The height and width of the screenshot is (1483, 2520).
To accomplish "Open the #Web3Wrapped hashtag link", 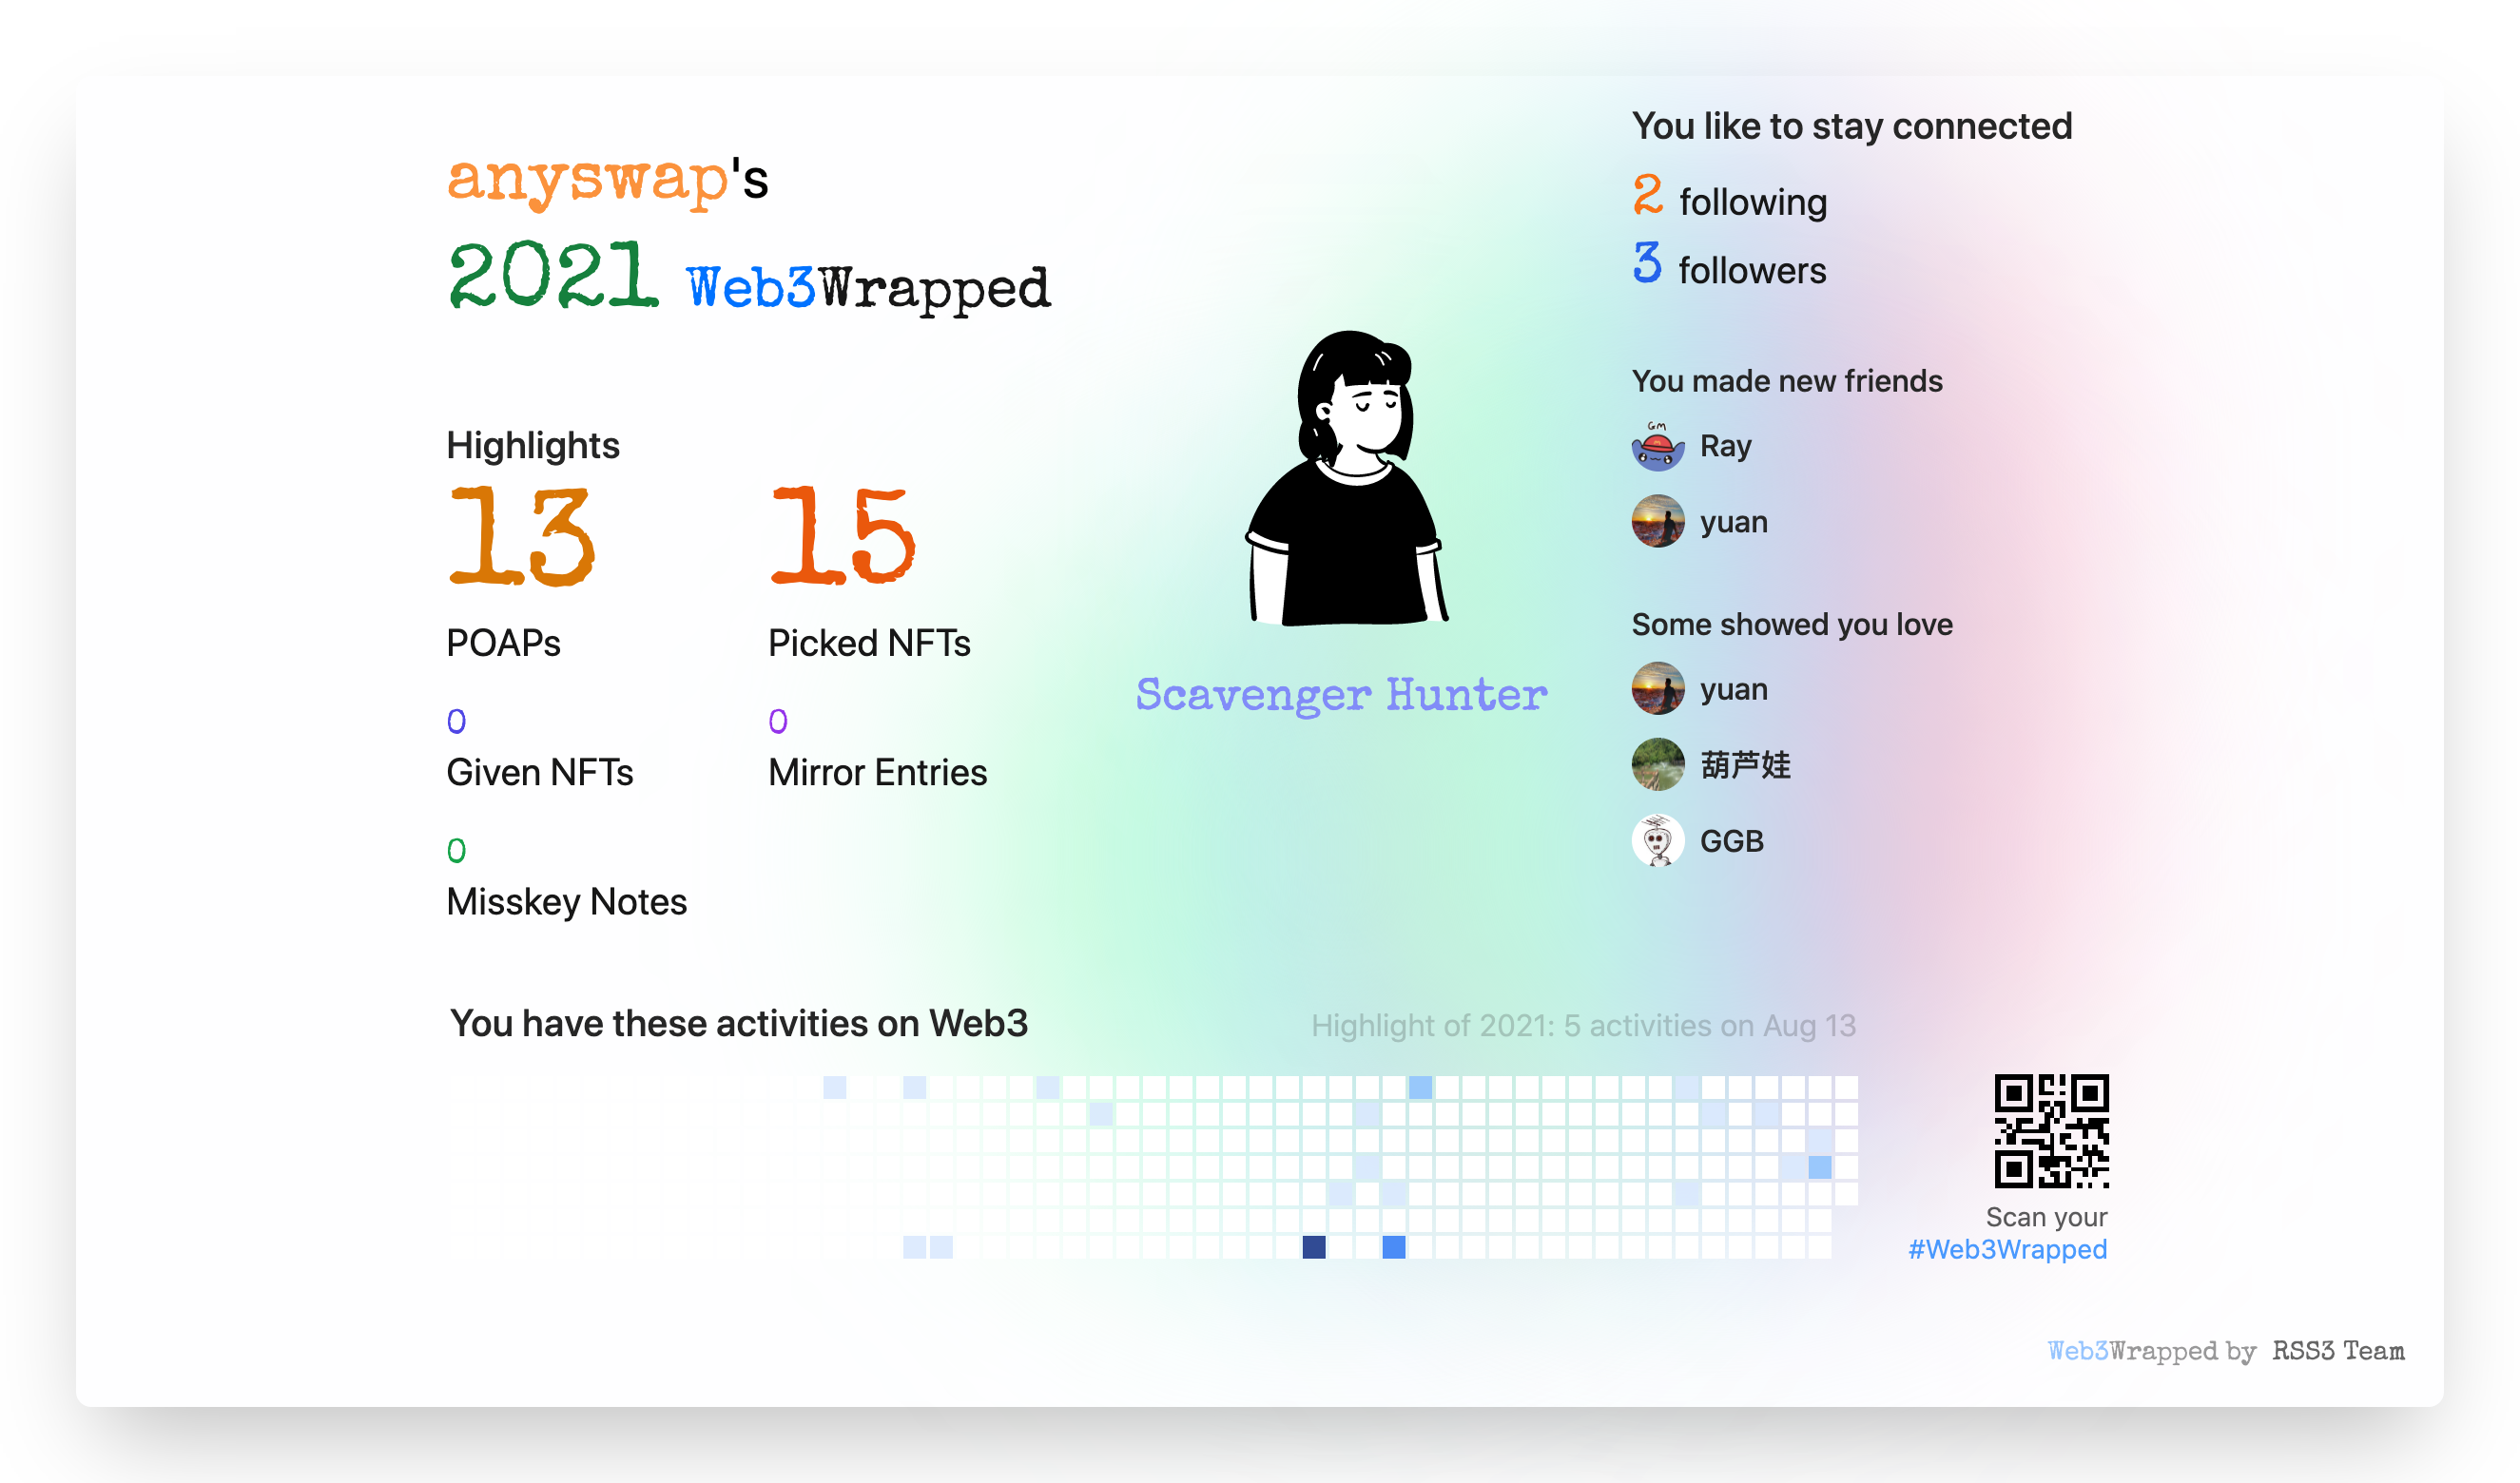I will (2007, 1249).
